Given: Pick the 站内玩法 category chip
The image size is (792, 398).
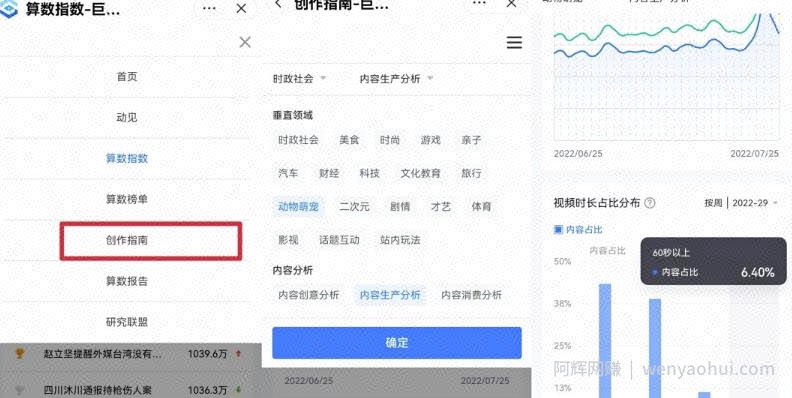Looking at the screenshot, I should [400, 240].
